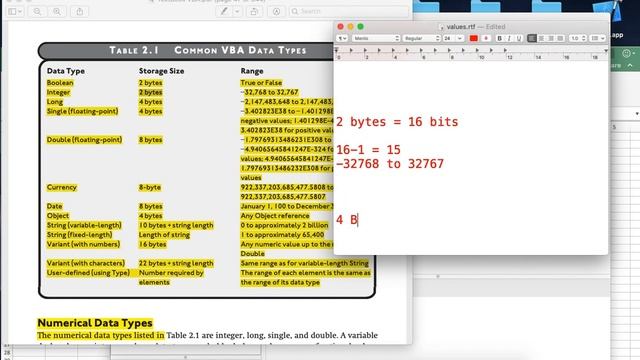Toggle bold formatting in TextEdit
Viewport: 640px width, 360px height.
click(499, 38)
